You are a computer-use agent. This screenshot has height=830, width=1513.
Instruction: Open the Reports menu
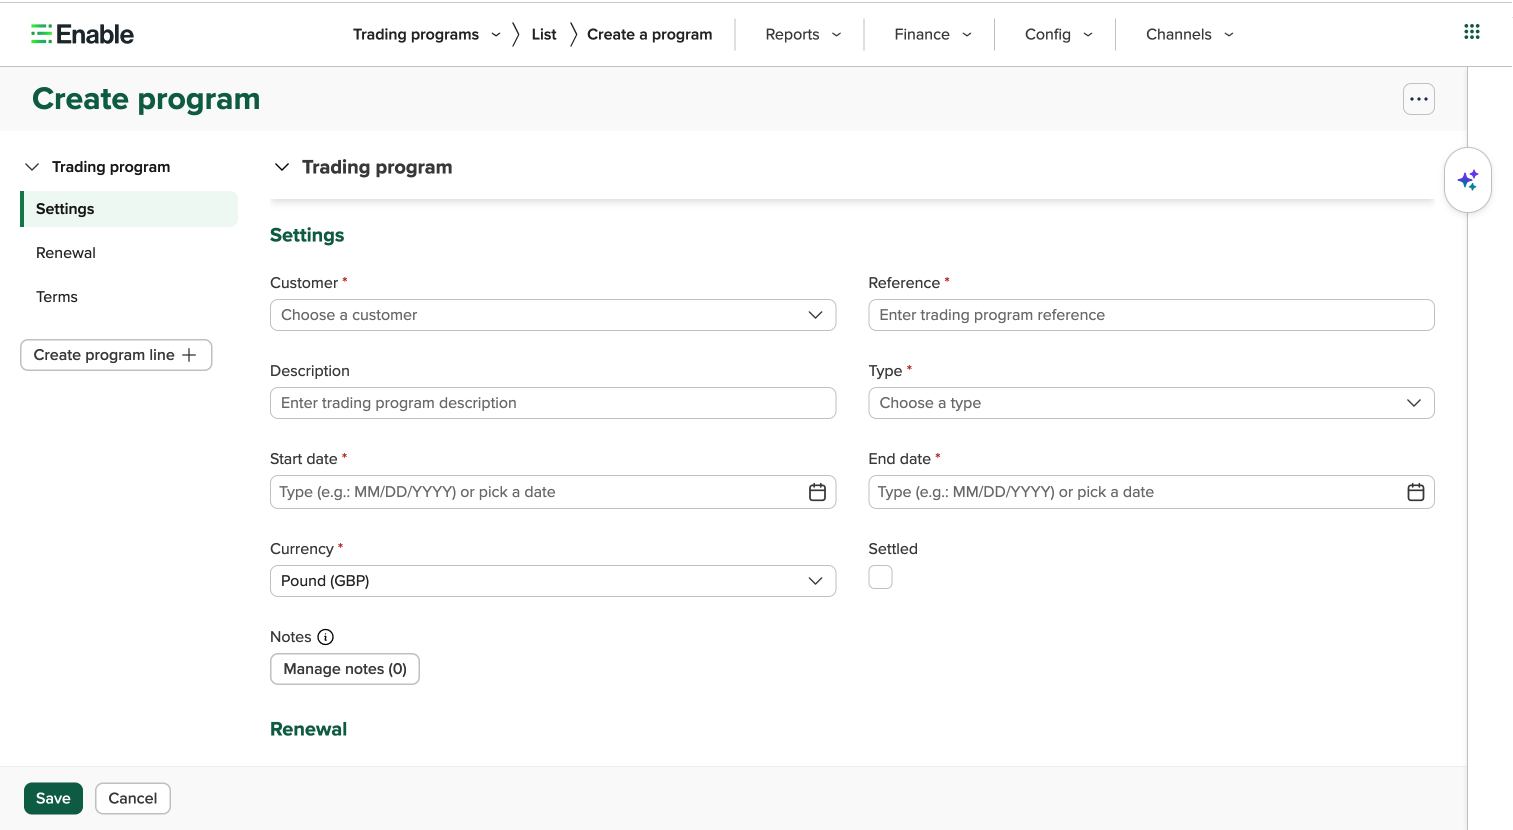pos(803,34)
